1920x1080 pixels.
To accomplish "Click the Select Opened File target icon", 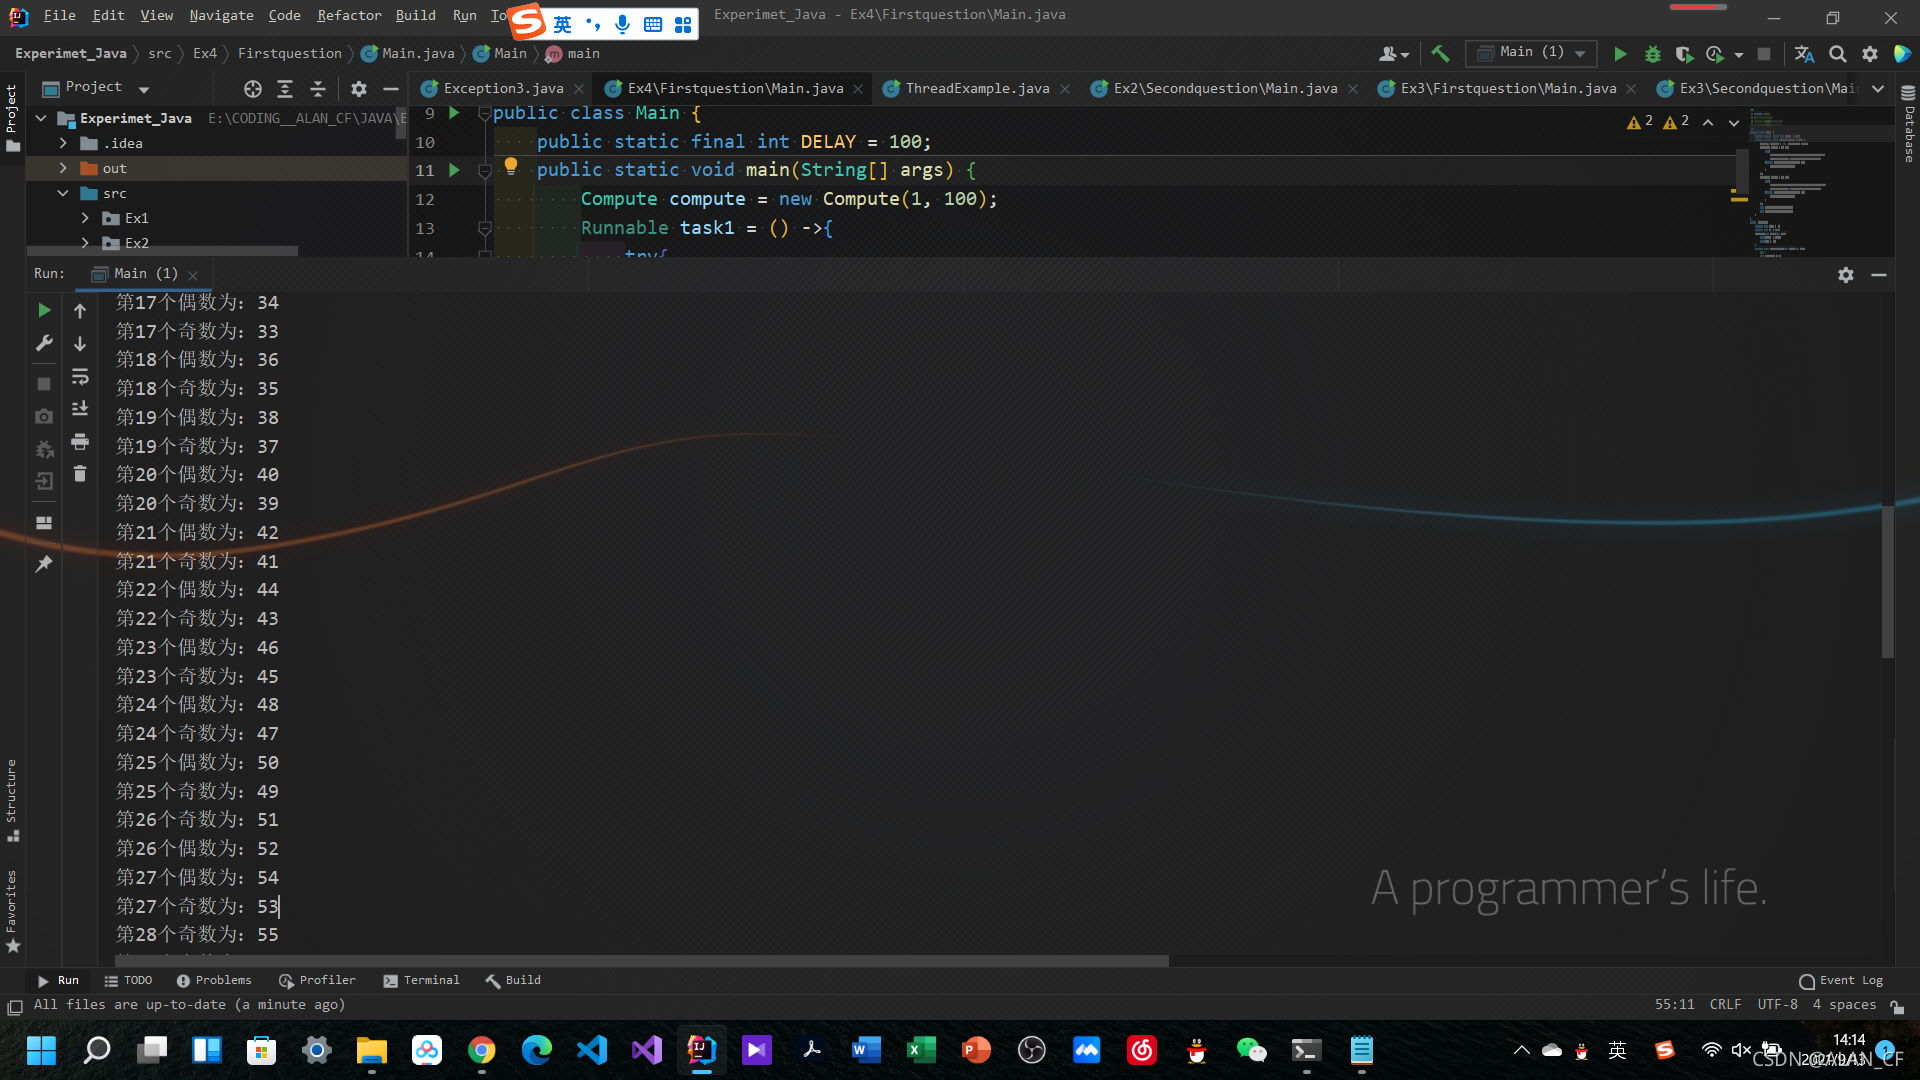I will click(253, 89).
